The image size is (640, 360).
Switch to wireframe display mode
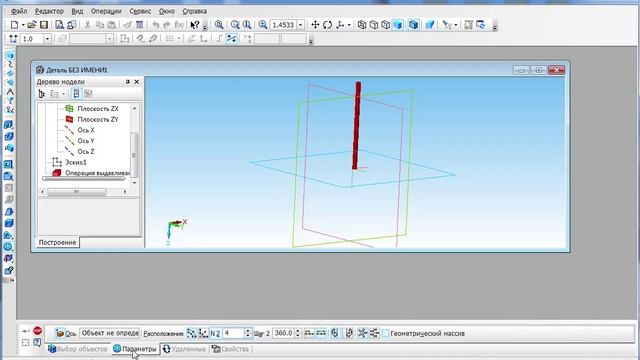coord(362,25)
